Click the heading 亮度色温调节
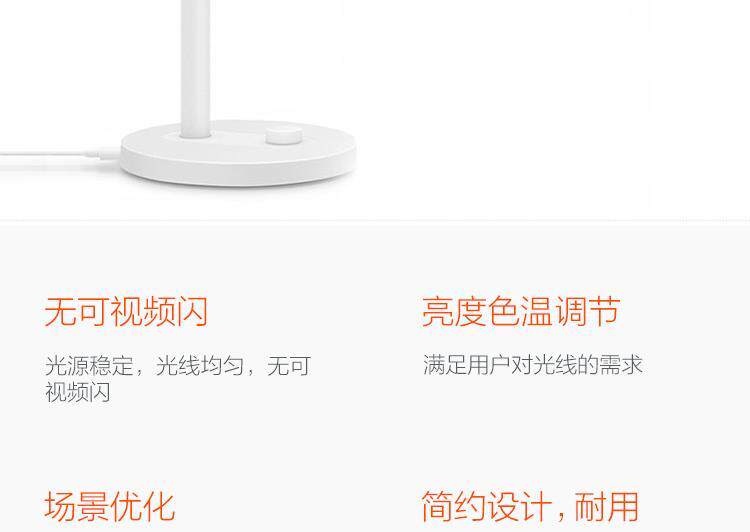The height and width of the screenshot is (532, 750). [521, 311]
